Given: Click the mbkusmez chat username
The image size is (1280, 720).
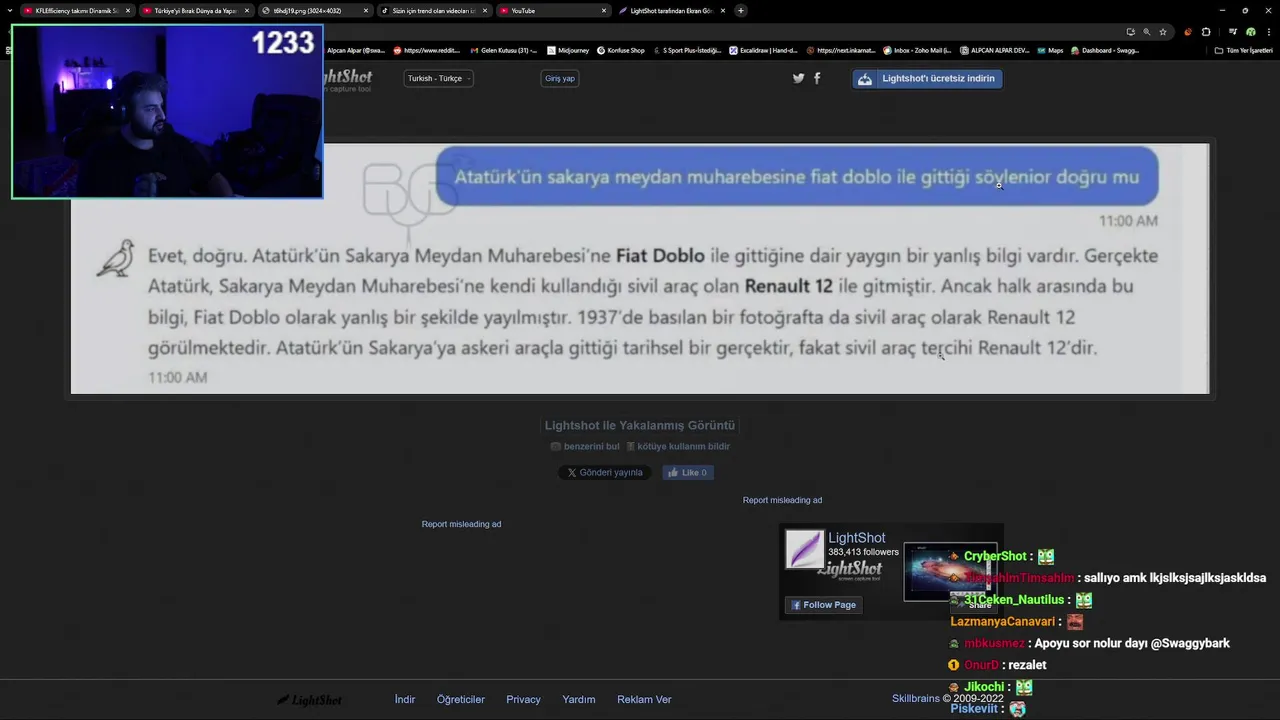Looking at the screenshot, I should point(994,644).
